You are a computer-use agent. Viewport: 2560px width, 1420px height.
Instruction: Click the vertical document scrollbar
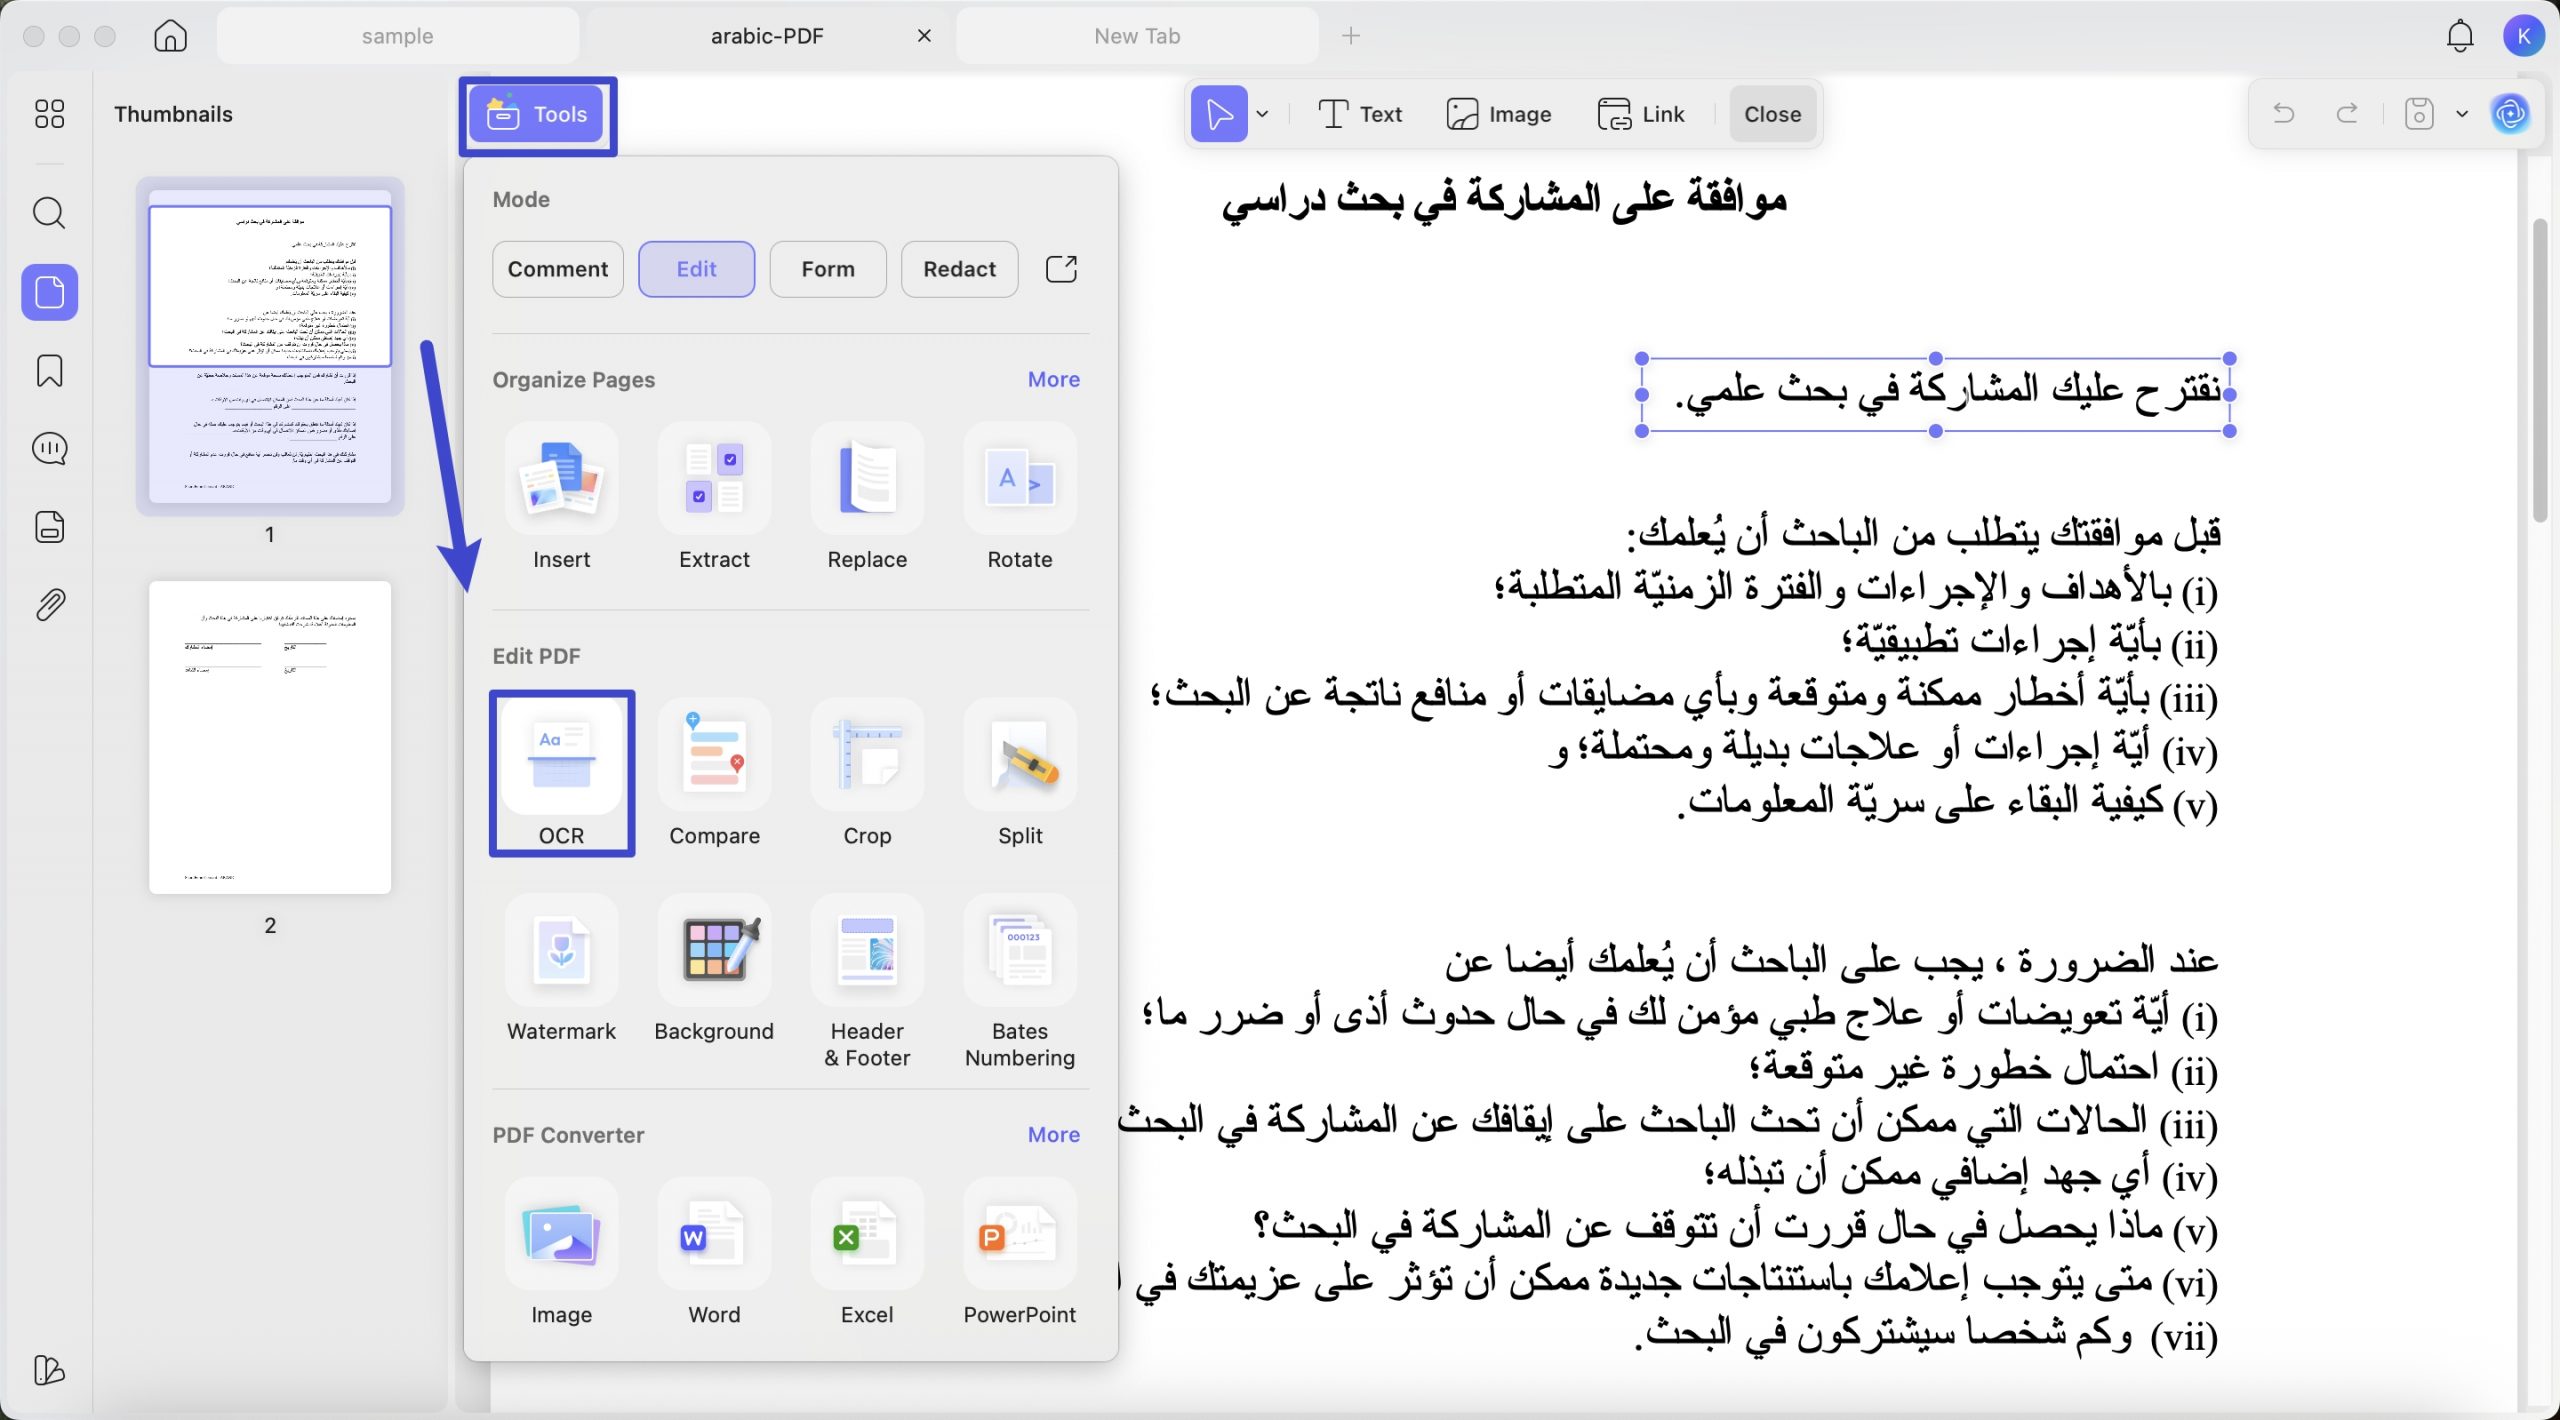tap(2539, 370)
